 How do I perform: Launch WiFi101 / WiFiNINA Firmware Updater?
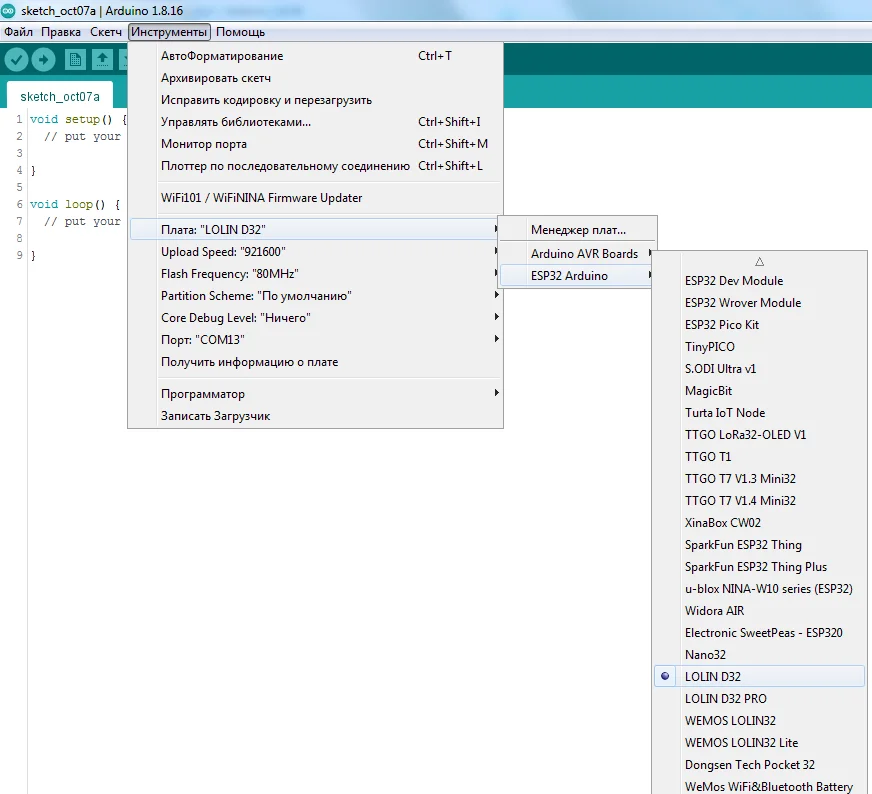(315, 198)
